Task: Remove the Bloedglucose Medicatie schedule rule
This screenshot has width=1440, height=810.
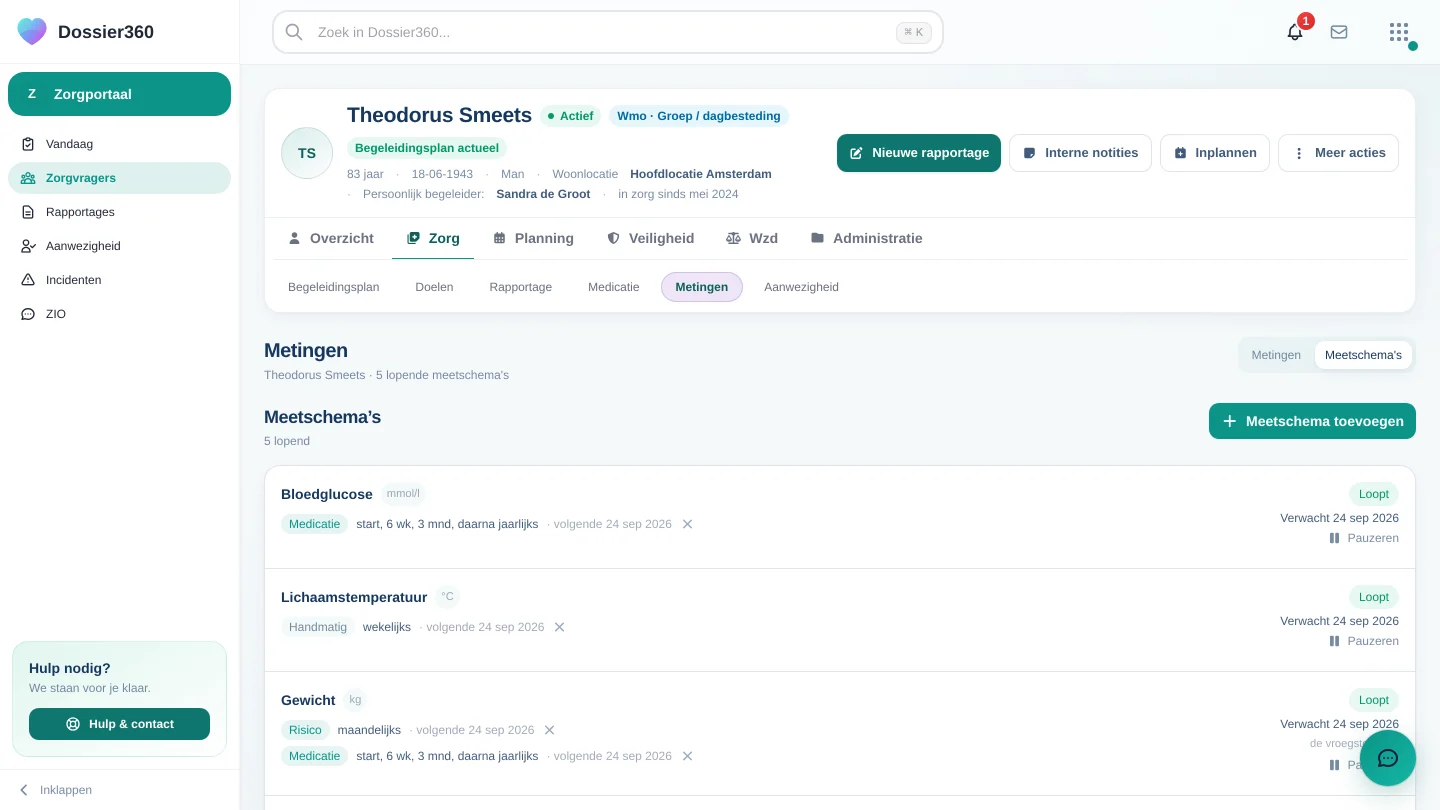Action: (687, 524)
